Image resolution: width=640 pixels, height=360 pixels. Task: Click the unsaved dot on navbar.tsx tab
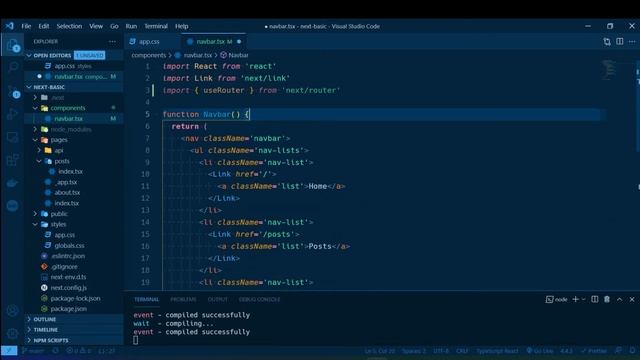pos(239,42)
